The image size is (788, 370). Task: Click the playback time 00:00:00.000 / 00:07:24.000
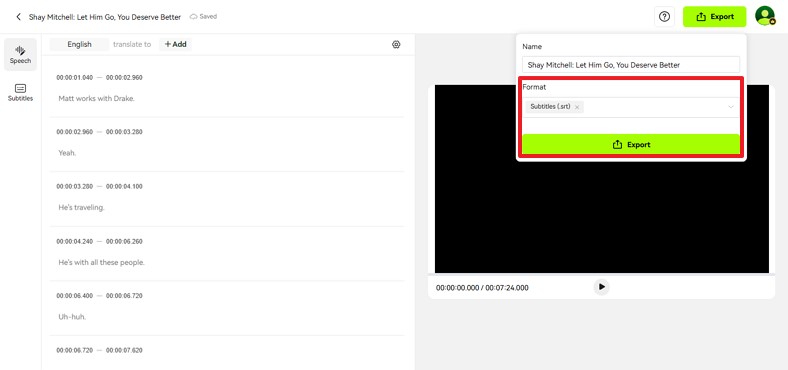tap(482, 288)
